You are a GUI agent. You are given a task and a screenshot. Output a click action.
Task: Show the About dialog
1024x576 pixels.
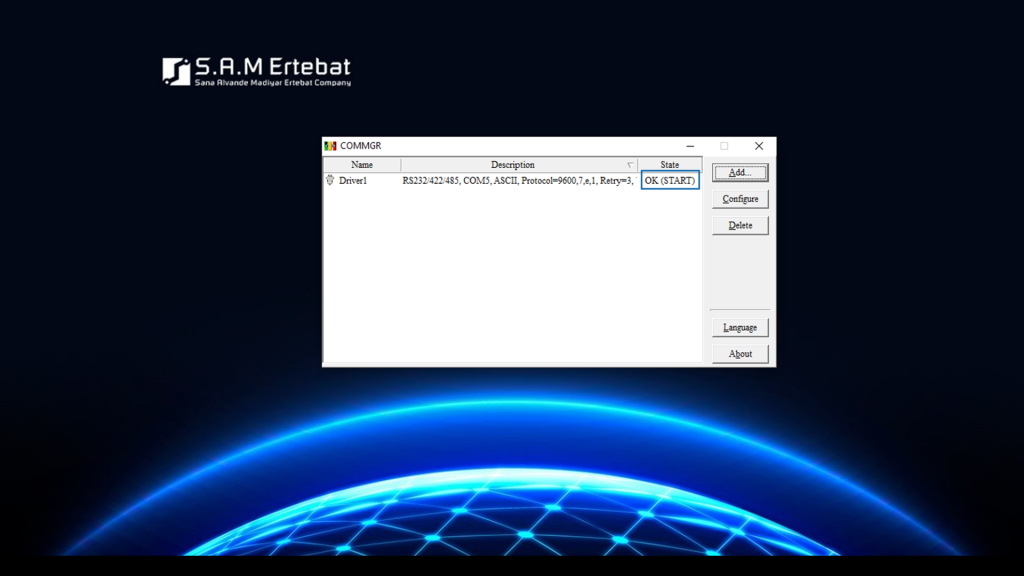[740, 353]
